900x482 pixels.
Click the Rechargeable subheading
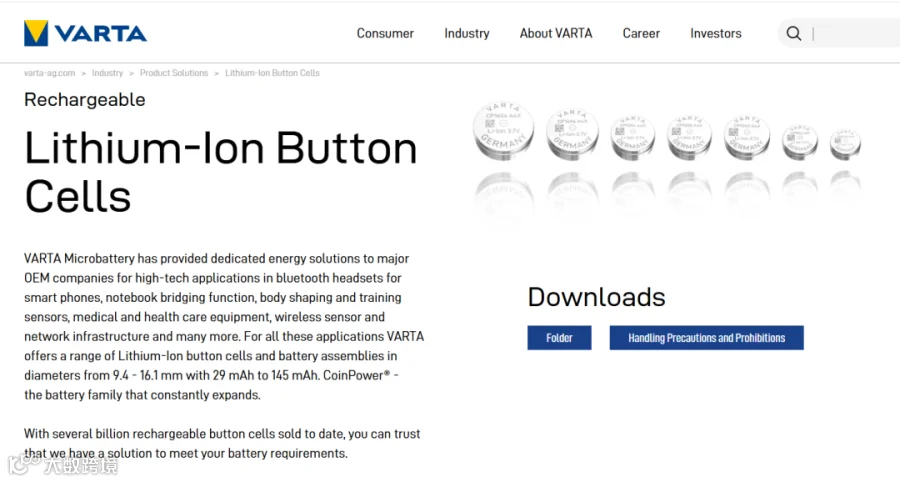84,100
